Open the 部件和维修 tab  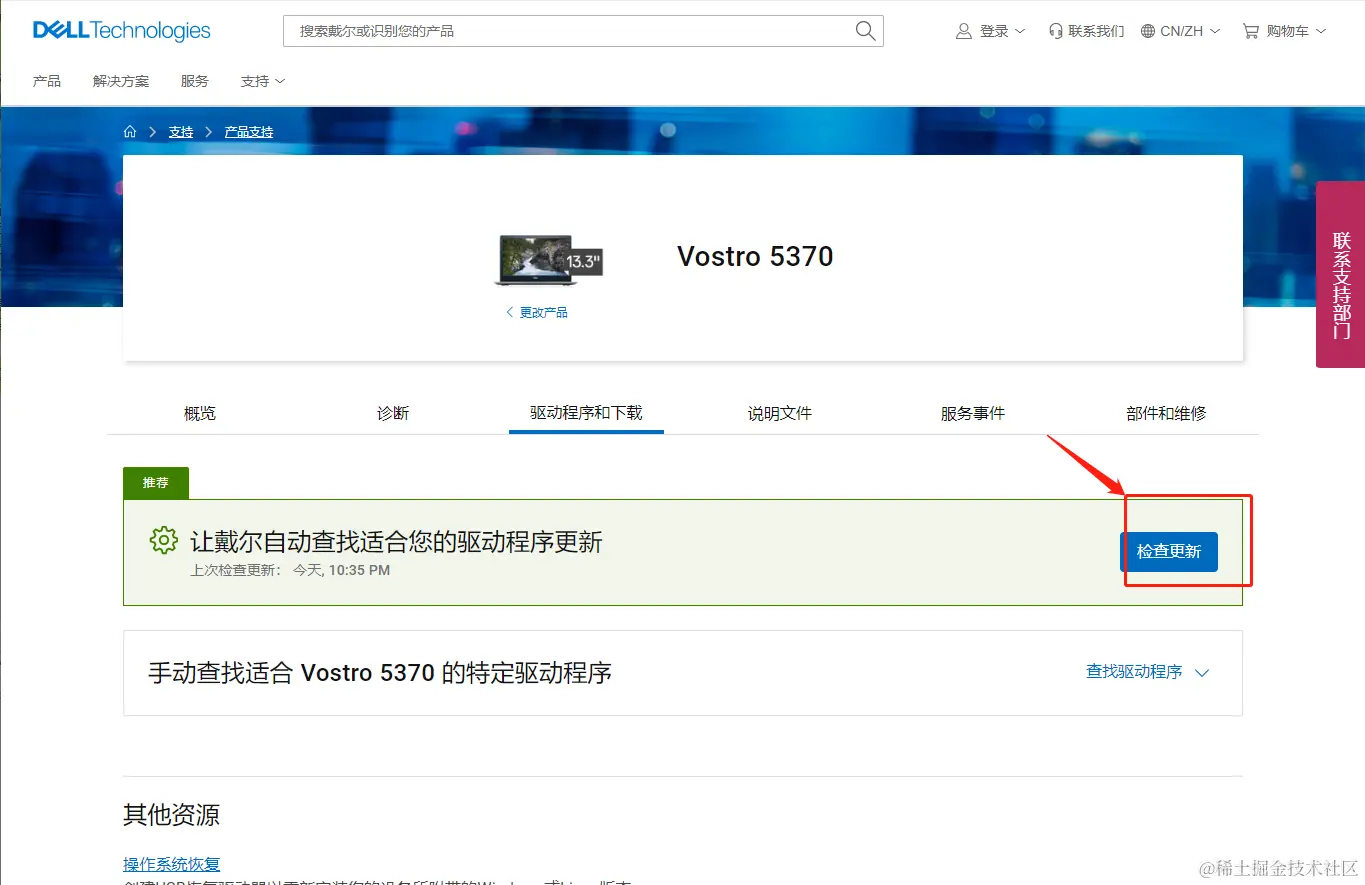[1166, 413]
